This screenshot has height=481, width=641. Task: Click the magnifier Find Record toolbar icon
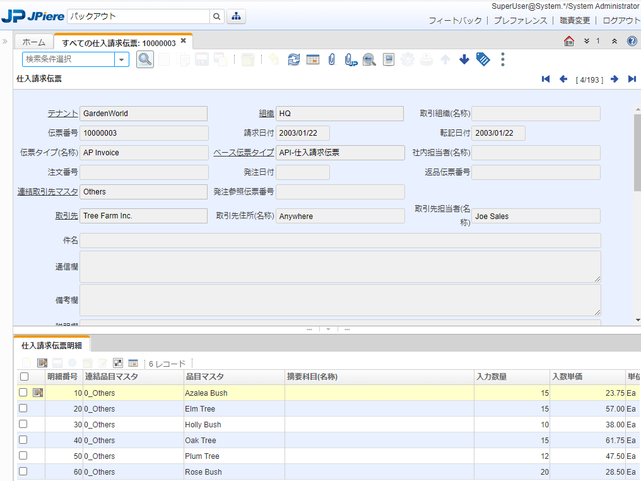(x=145, y=60)
